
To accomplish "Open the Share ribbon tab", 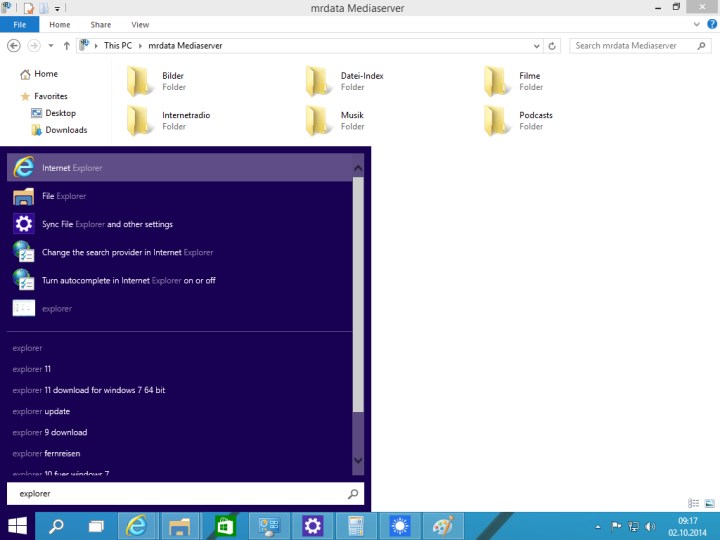I will 101,25.
